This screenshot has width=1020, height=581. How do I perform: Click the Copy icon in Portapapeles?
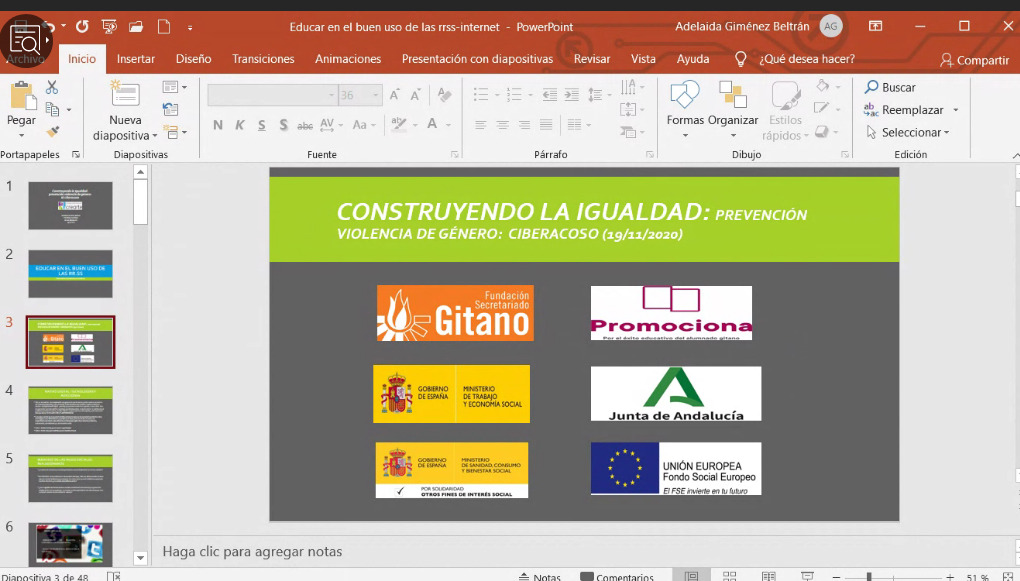click(x=53, y=109)
